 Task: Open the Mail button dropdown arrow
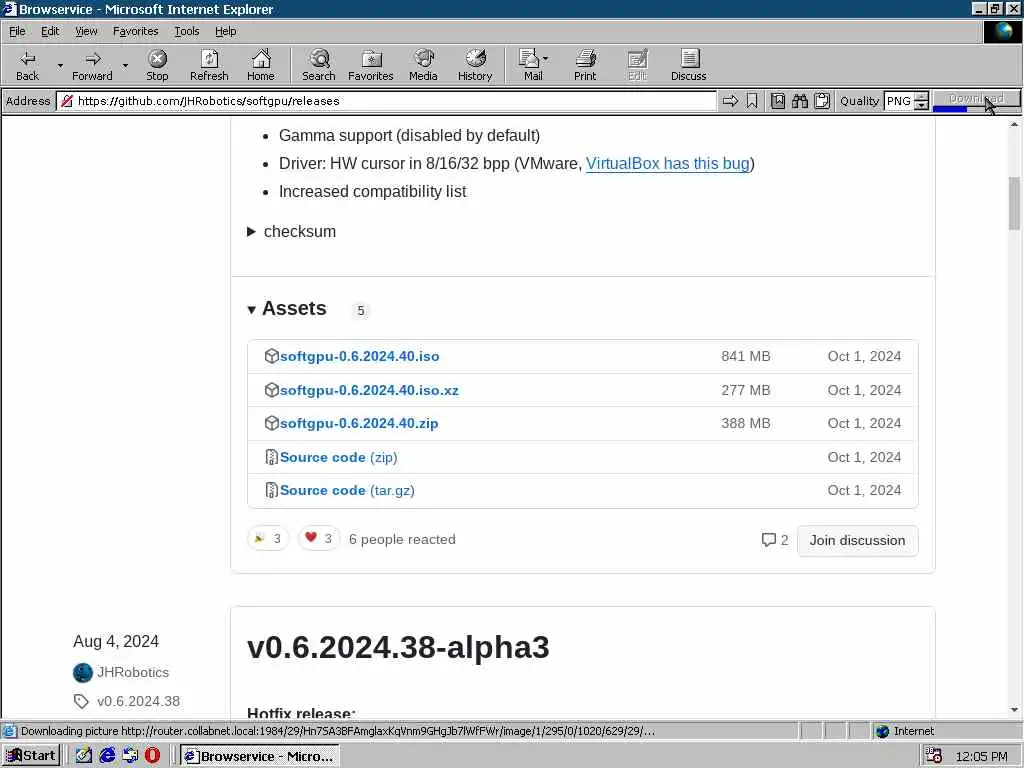(x=546, y=59)
